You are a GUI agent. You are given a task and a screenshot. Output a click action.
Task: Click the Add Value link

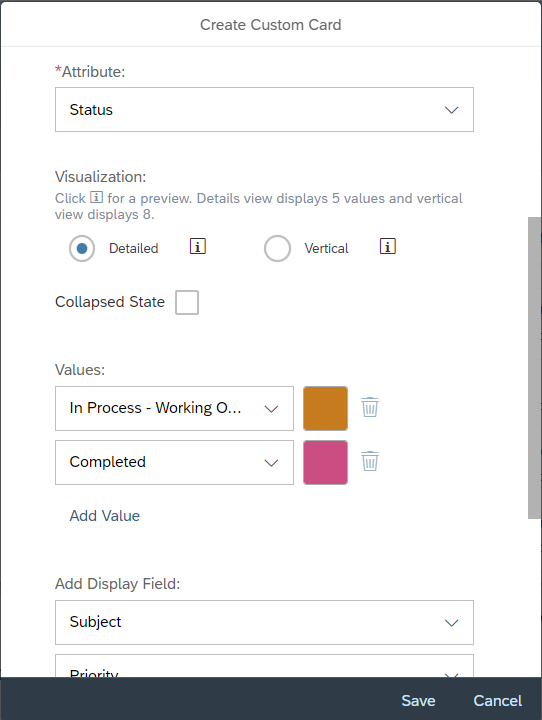(105, 516)
